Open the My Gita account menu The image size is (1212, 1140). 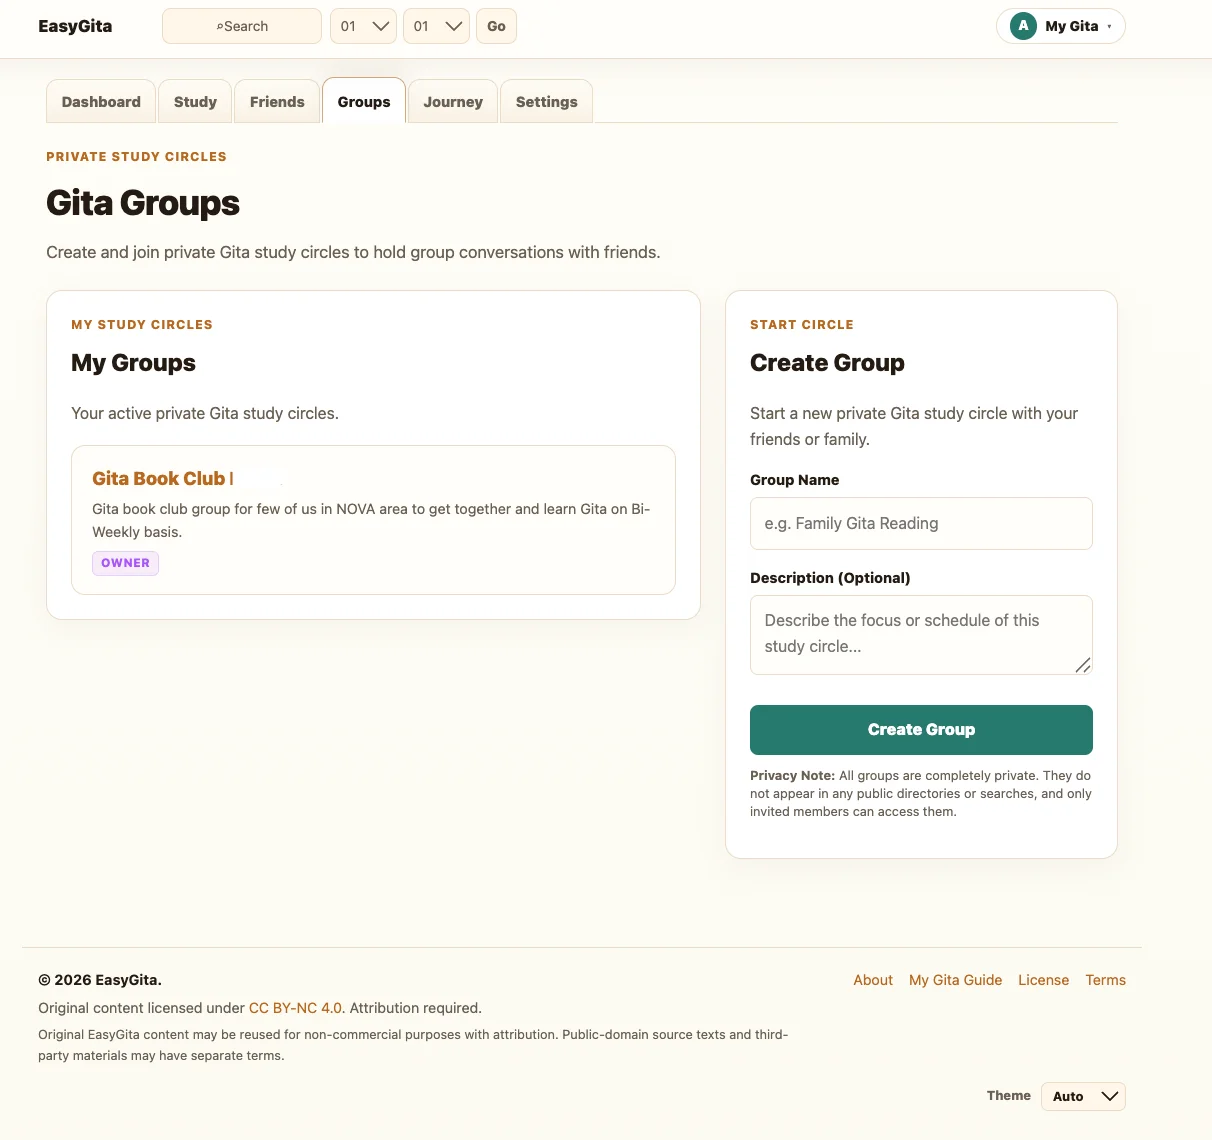pyautogui.click(x=1061, y=26)
